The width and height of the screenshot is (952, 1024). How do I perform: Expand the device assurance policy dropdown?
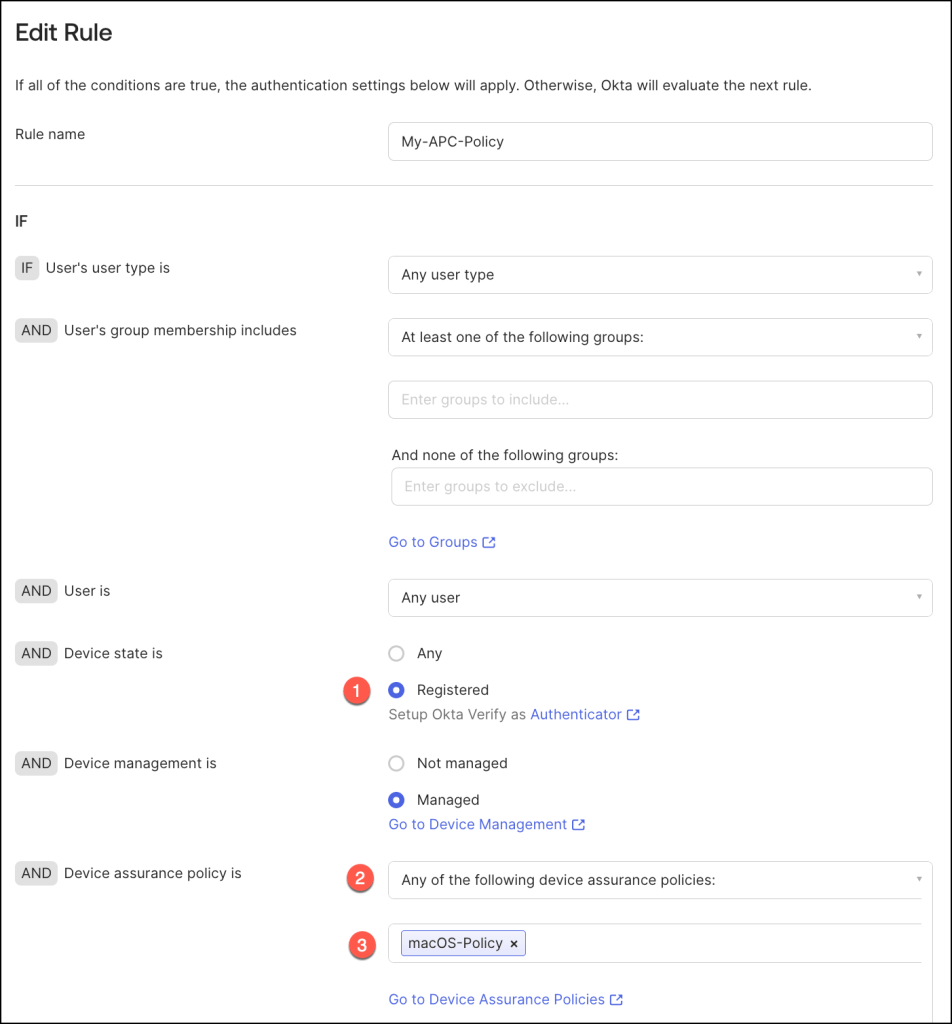(x=660, y=881)
